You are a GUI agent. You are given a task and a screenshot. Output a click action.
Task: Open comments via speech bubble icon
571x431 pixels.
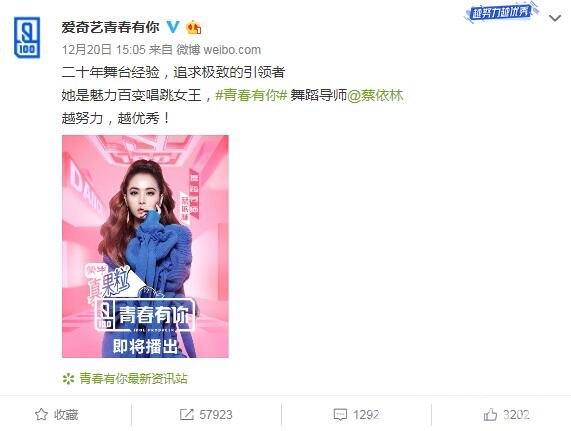click(x=340, y=415)
